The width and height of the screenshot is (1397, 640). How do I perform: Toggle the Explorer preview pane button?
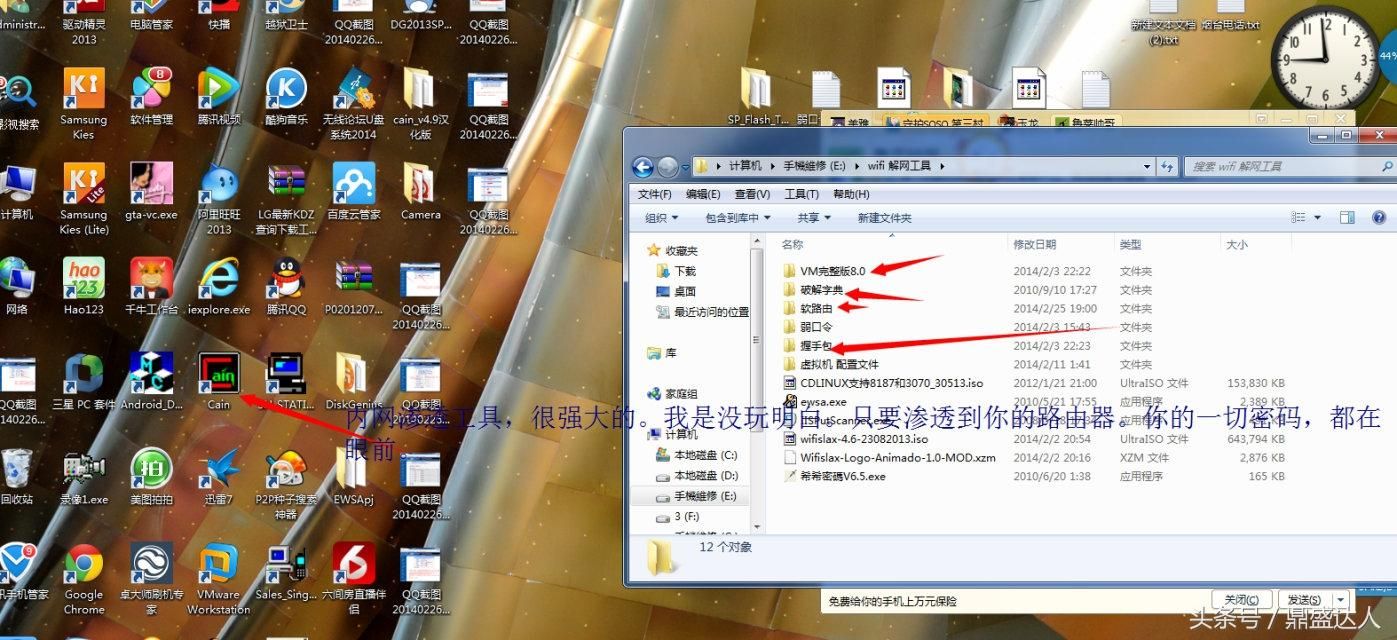1347,217
